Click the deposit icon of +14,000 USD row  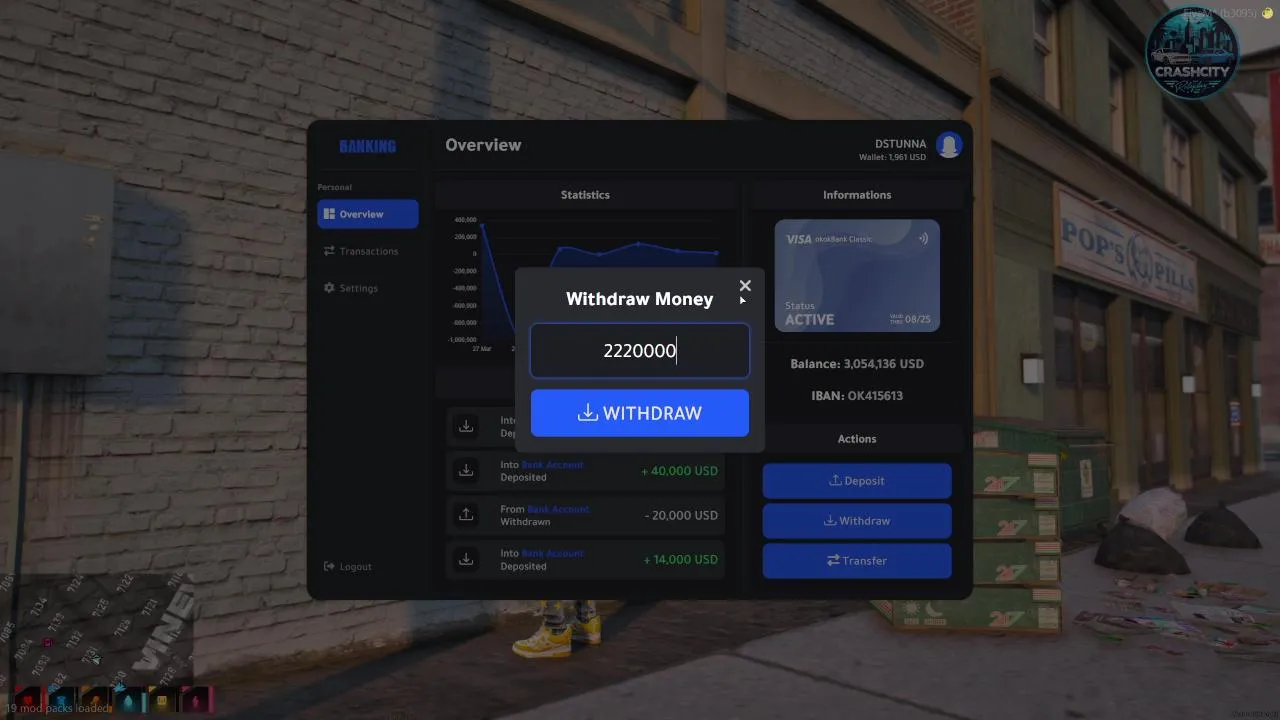[466, 559]
